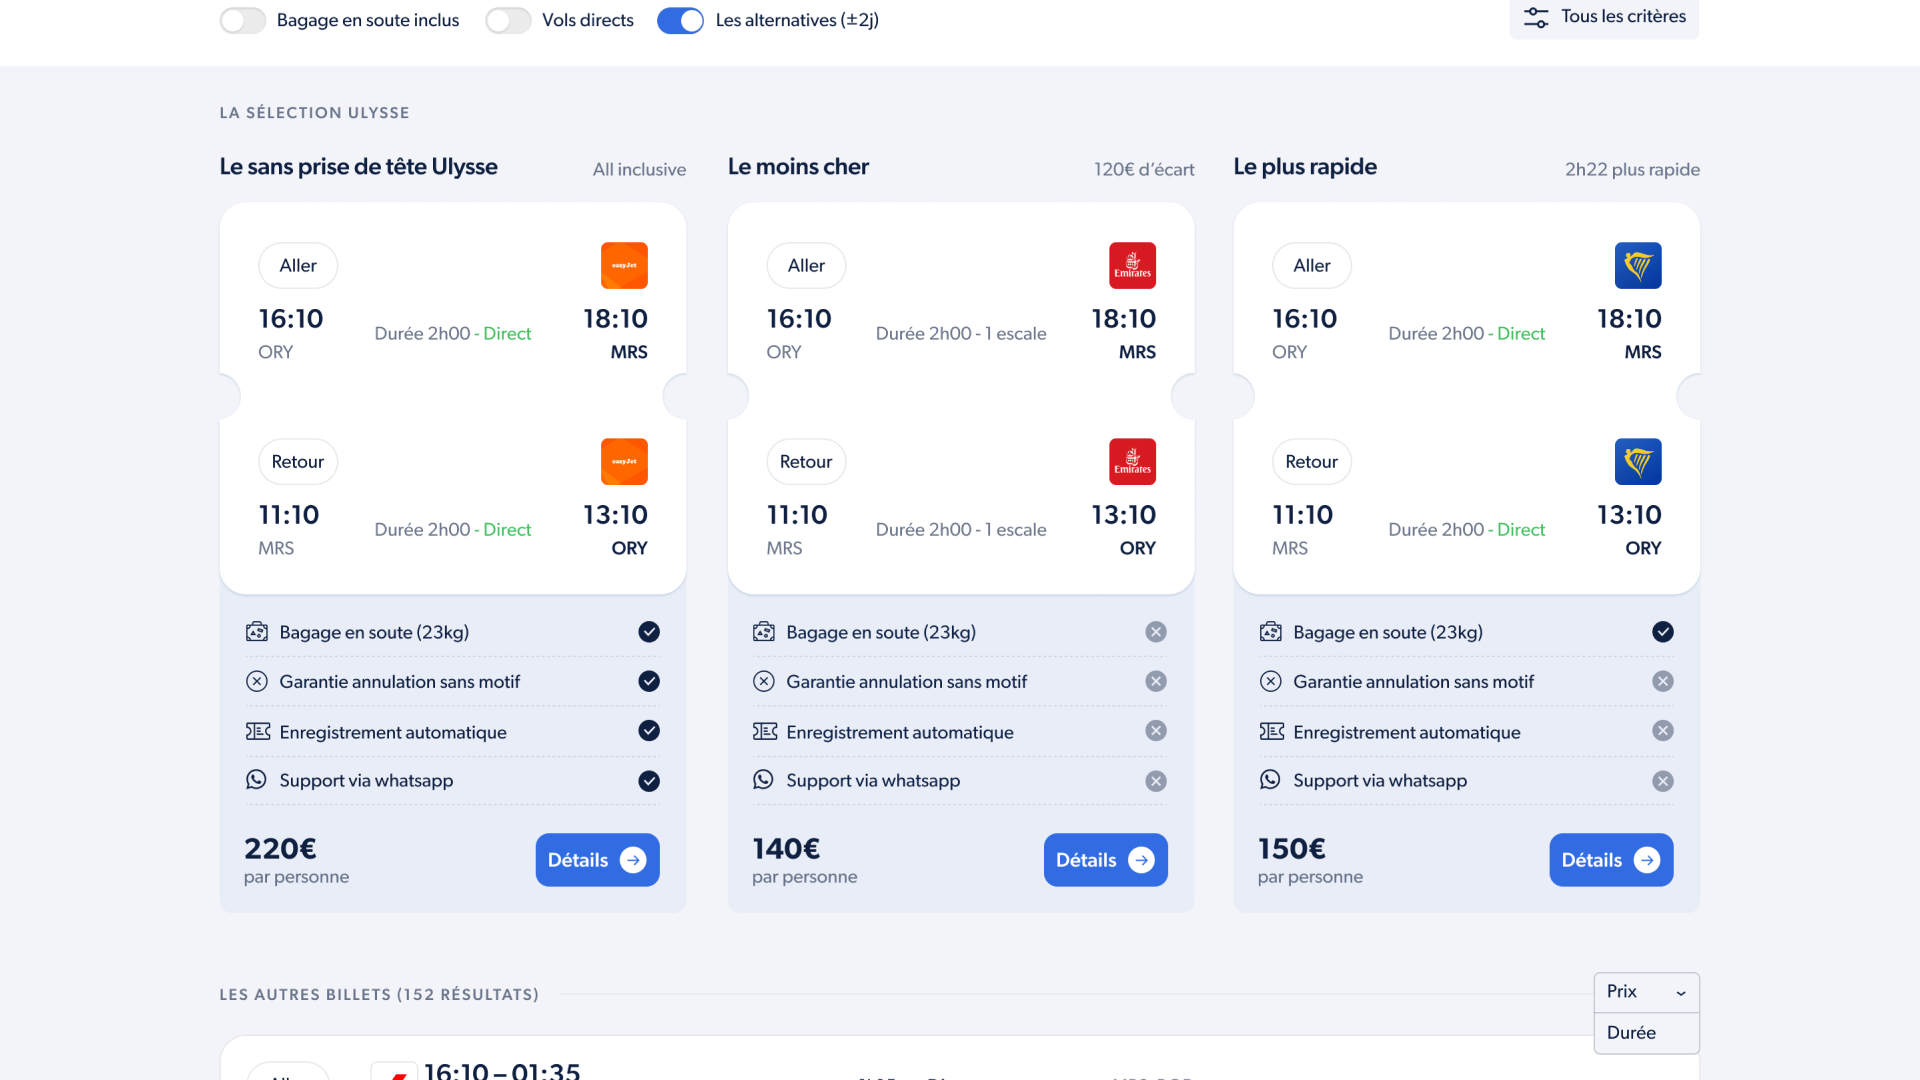The height and width of the screenshot is (1080, 1920).
Task: Open Détails for the 150€ Ryanair ticket
Action: tap(1610, 860)
